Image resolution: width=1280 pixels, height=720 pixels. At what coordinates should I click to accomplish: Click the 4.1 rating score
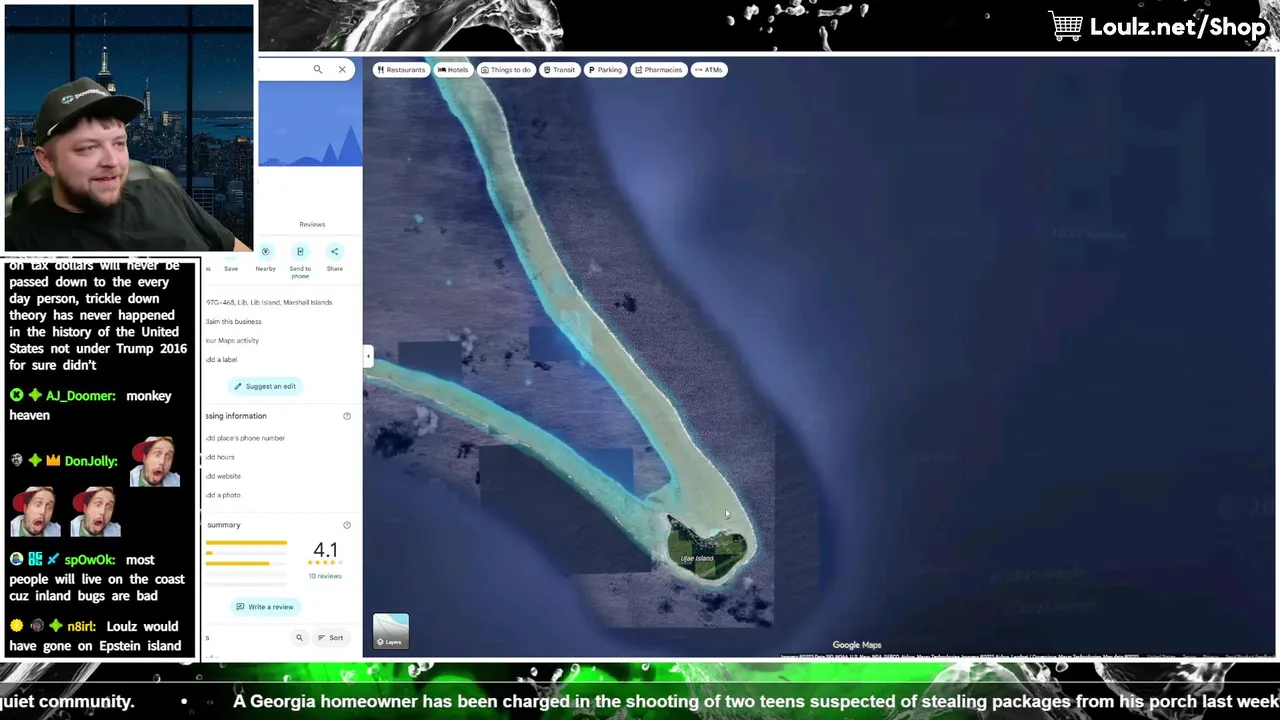click(325, 550)
